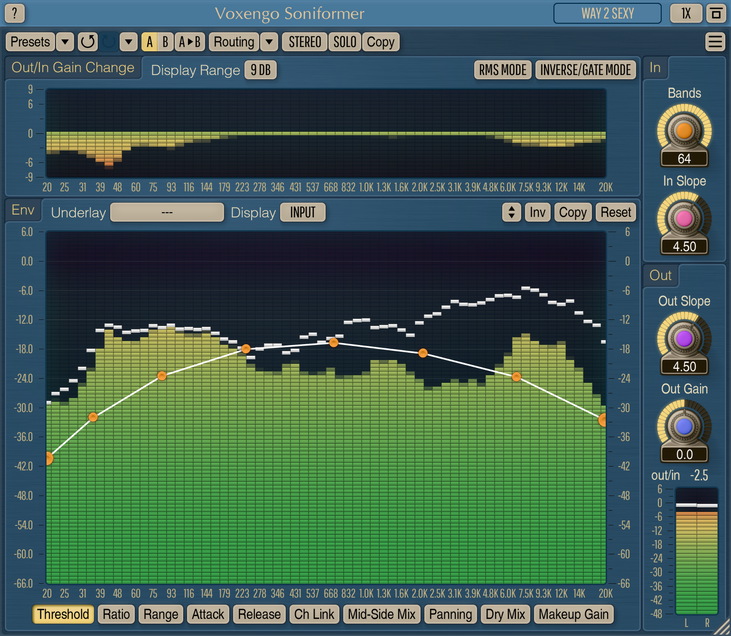
Task: Click the Out Gain knob
Action: click(684, 426)
